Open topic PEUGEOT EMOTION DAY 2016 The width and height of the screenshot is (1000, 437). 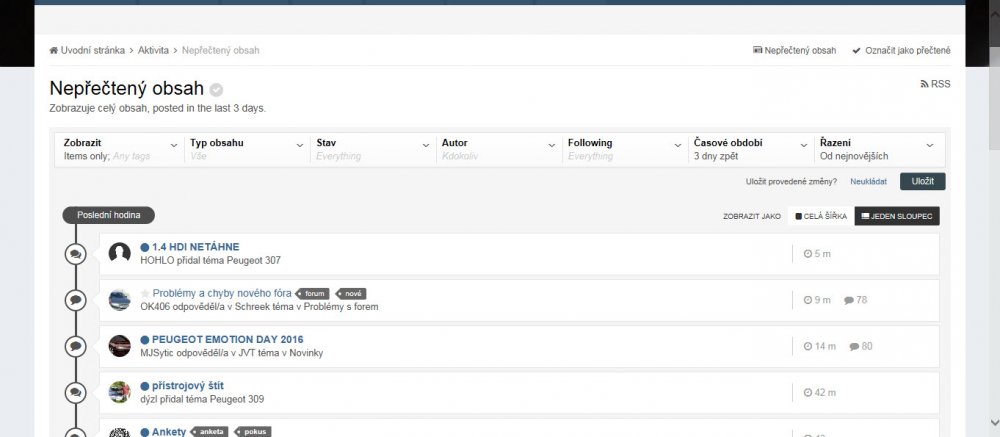[228, 339]
